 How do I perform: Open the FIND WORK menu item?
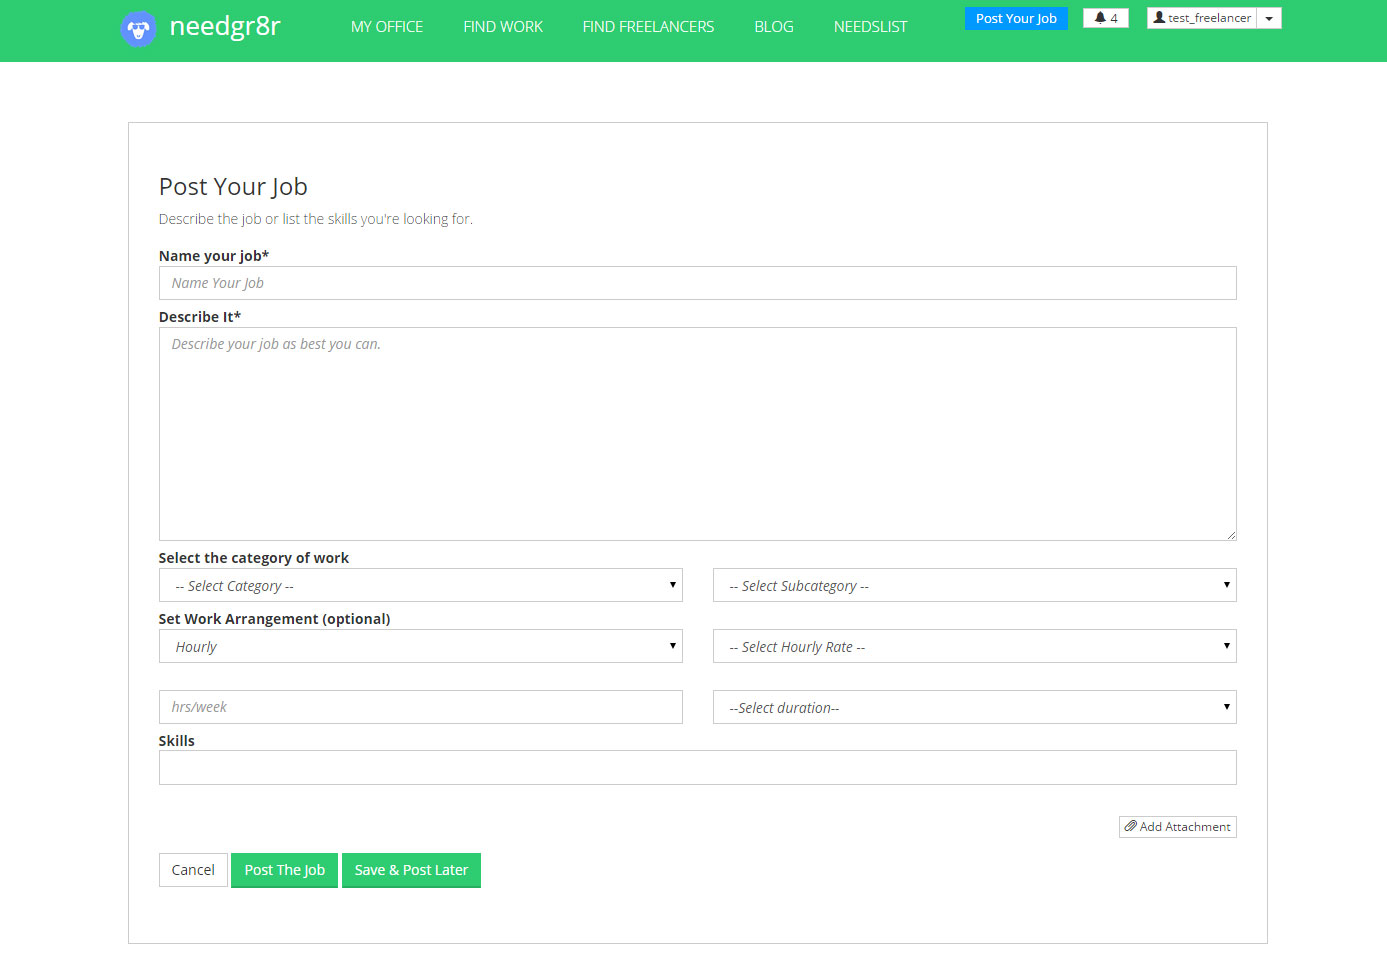click(503, 27)
